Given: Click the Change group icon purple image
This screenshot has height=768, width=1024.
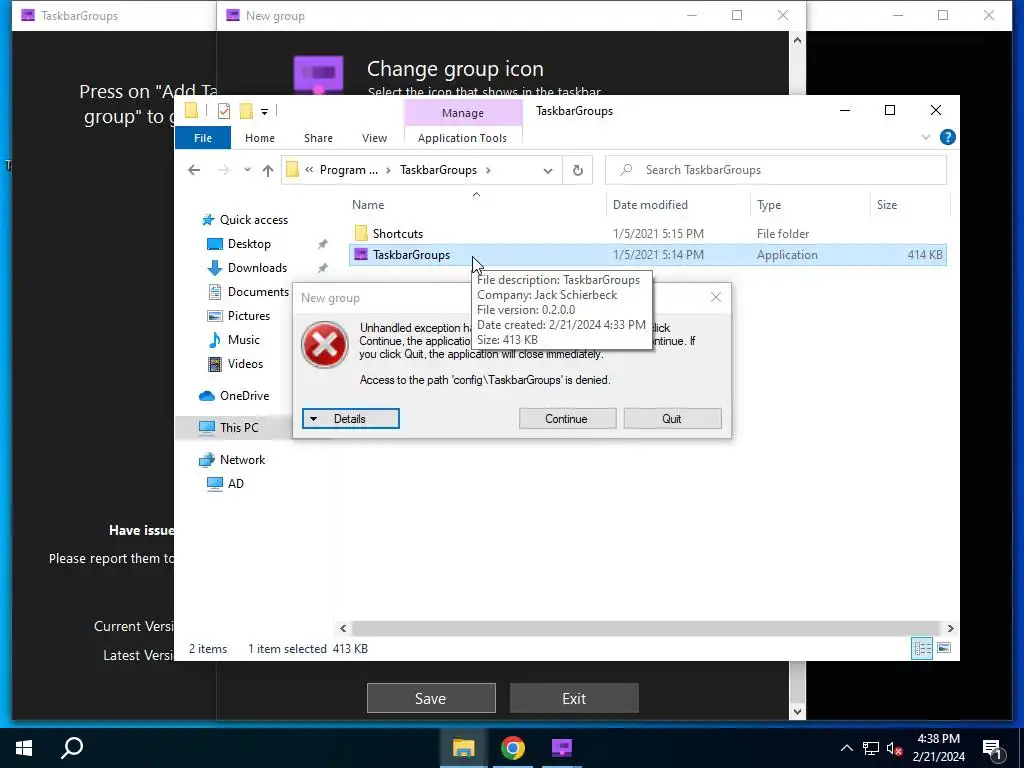Looking at the screenshot, I should [318, 75].
